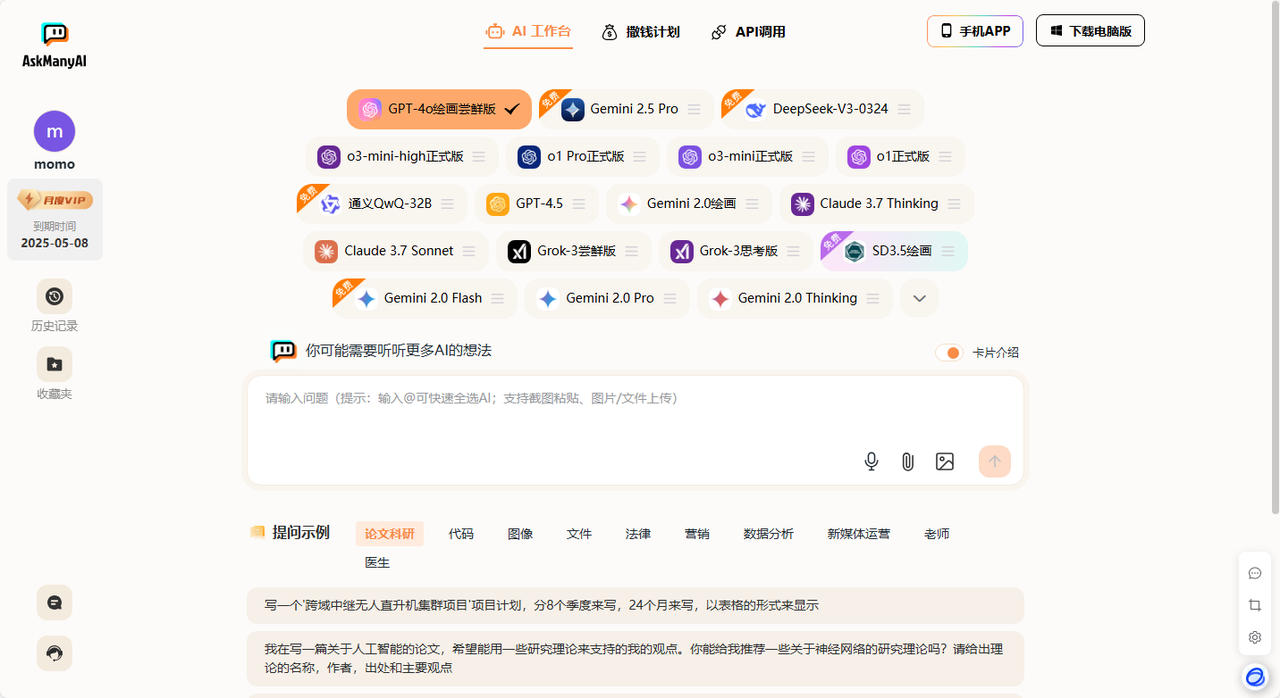Open menu lines for o3-mini正式版

coord(809,157)
